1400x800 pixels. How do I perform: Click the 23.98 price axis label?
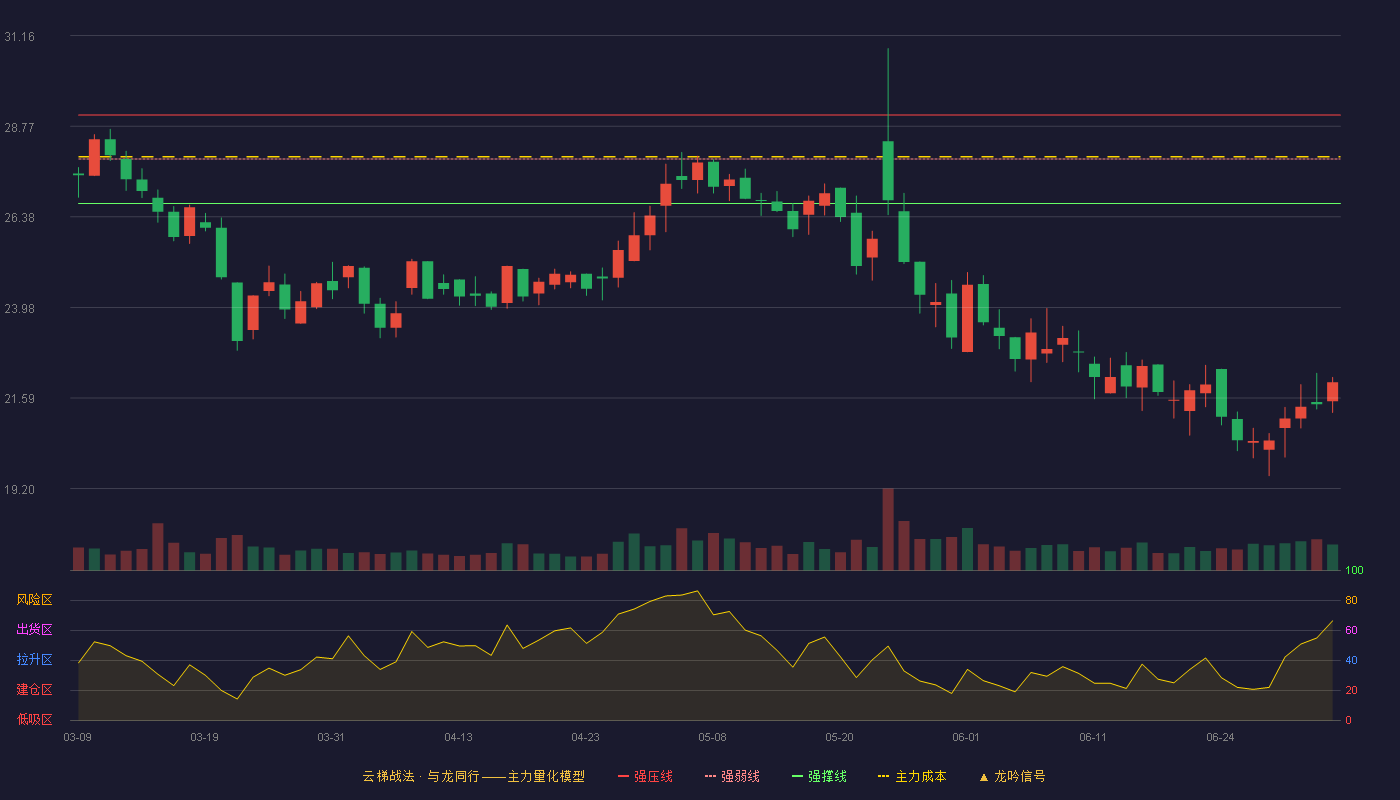click(x=19, y=309)
